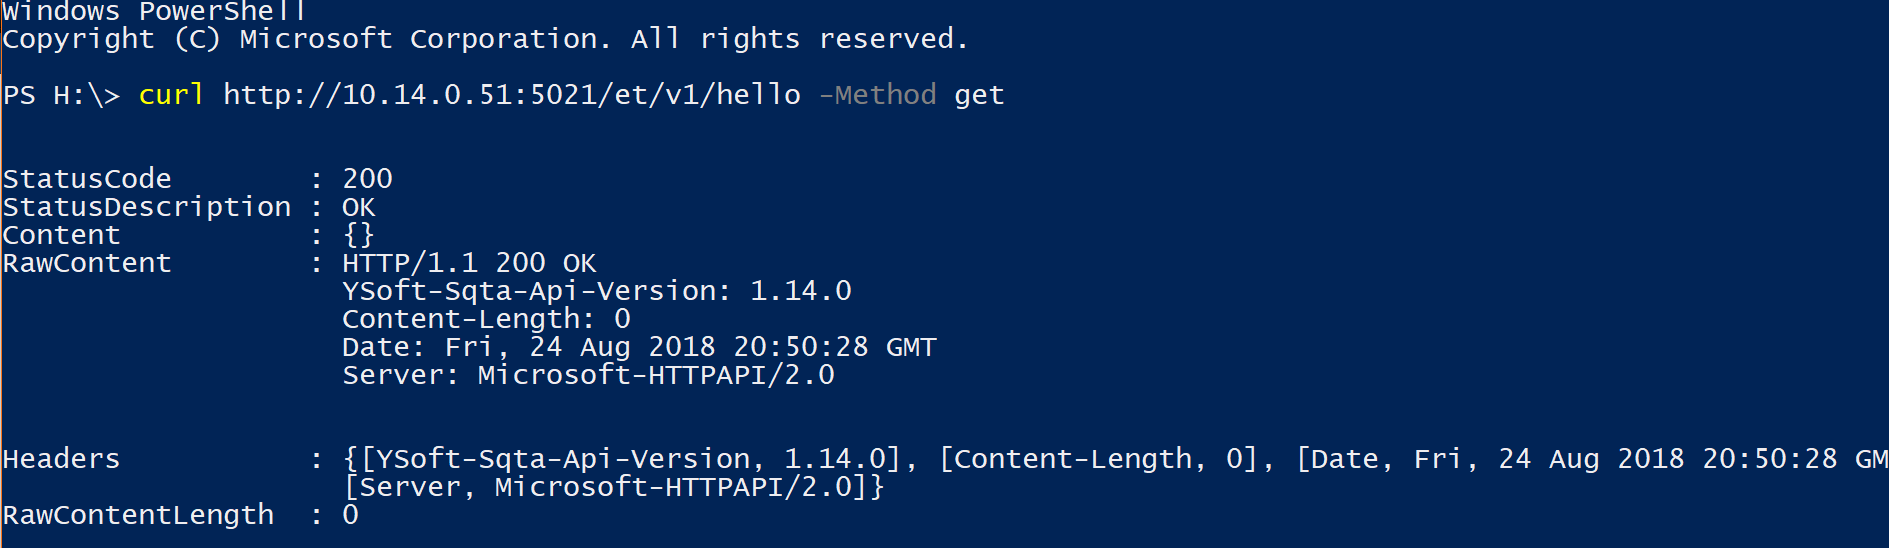Click the -Method parameter text
The image size is (1890, 548).
[877, 95]
